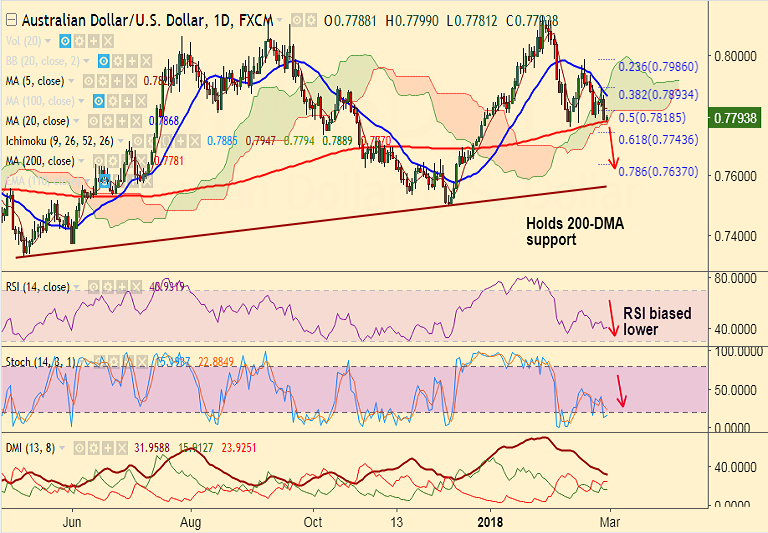Screen dimensions: 768x533
Task: Open settings gear for MA (20, close)
Action: (108, 121)
